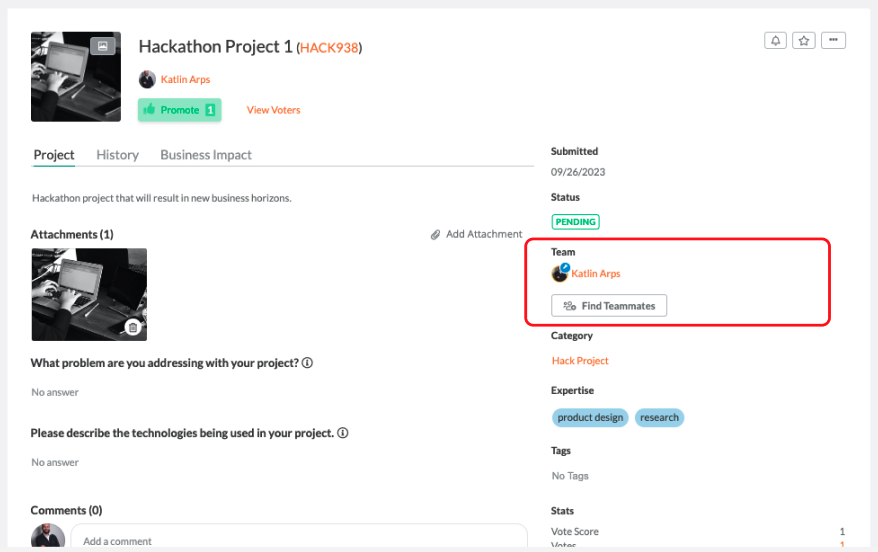Image resolution: width=878 pixels, height=552 pixels.
Task: Open the three-dots more options menu
Action: [x=833, y=40]
